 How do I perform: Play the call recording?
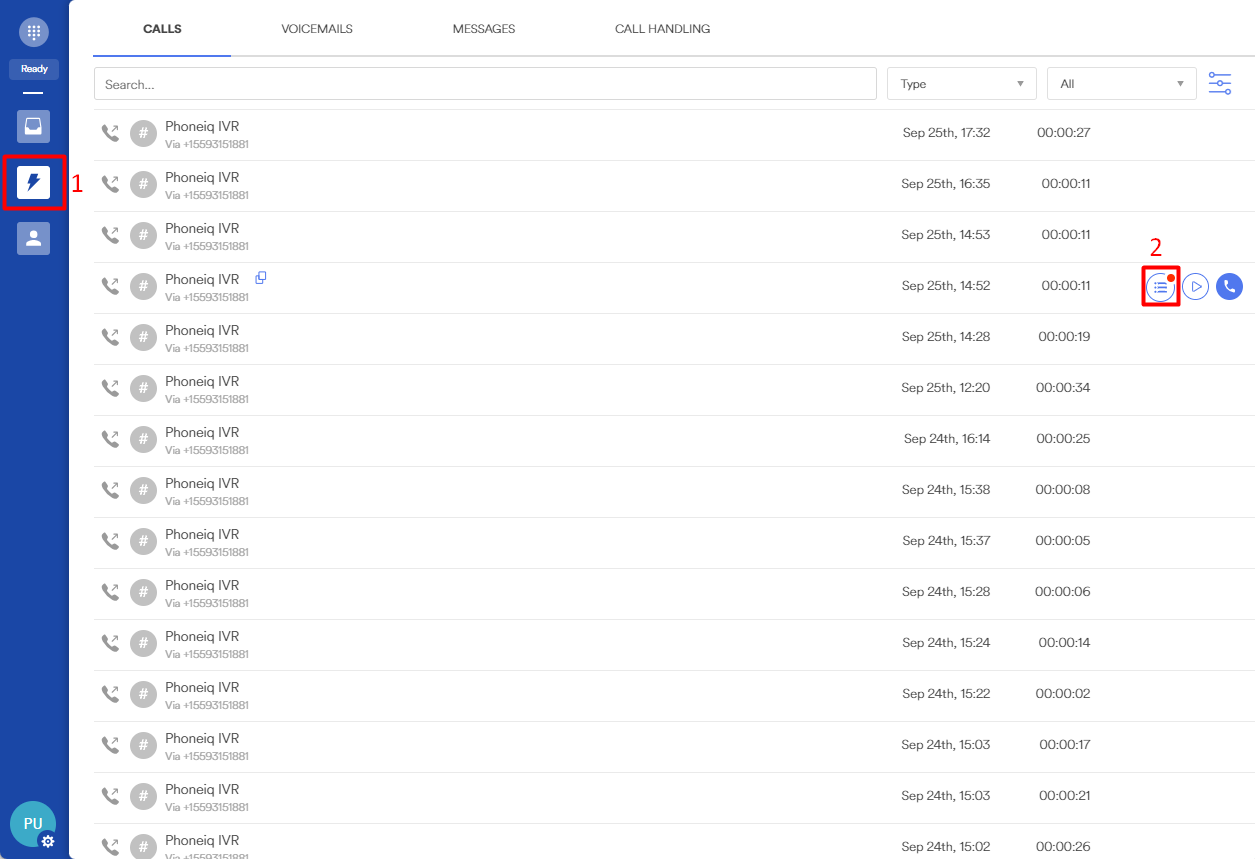[1195, 287]
